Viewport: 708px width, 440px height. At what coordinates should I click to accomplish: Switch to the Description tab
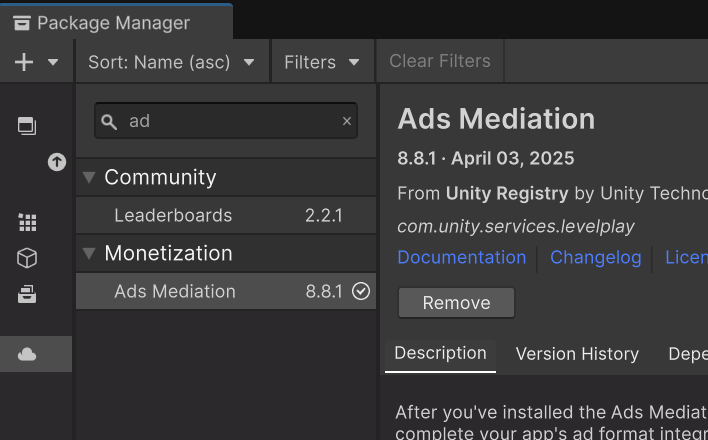point(440,353)
